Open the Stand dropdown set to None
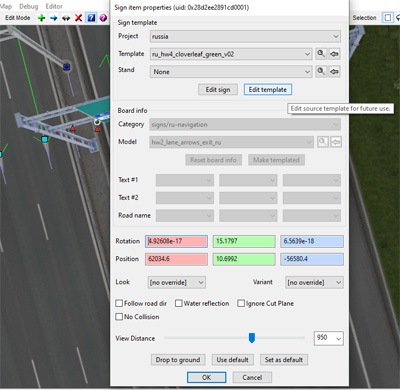 (231, 72)
